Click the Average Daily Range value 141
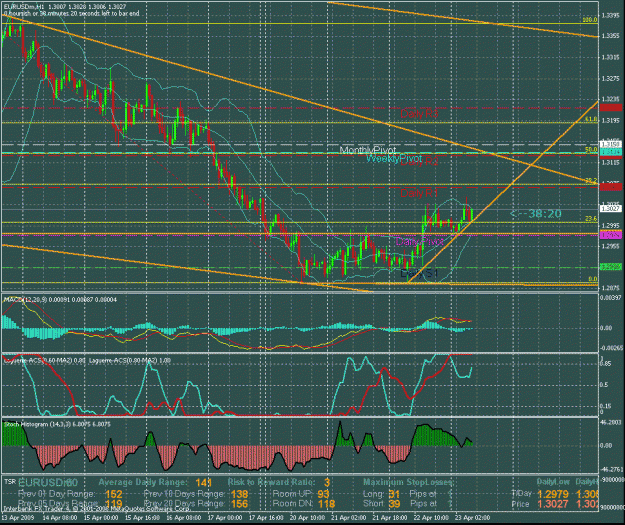Image resolution: width=625 pixels, height=525 pixels. click(204, 483)
